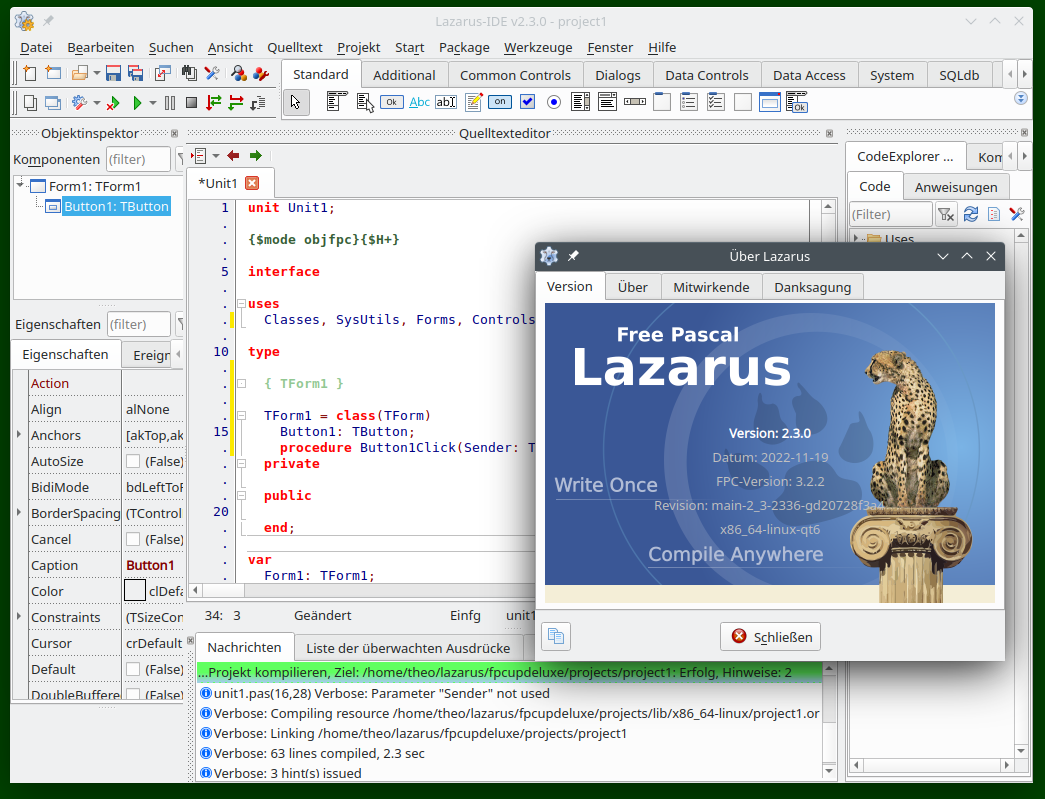Pick the TCheckBox palette component
This screenshot has width=1045, height=799.
point(527,102)
